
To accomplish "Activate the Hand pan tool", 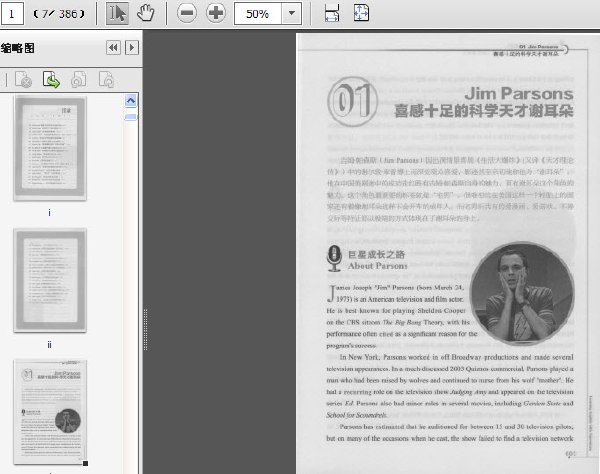I will pyautogui.click(x=145, y=14).
